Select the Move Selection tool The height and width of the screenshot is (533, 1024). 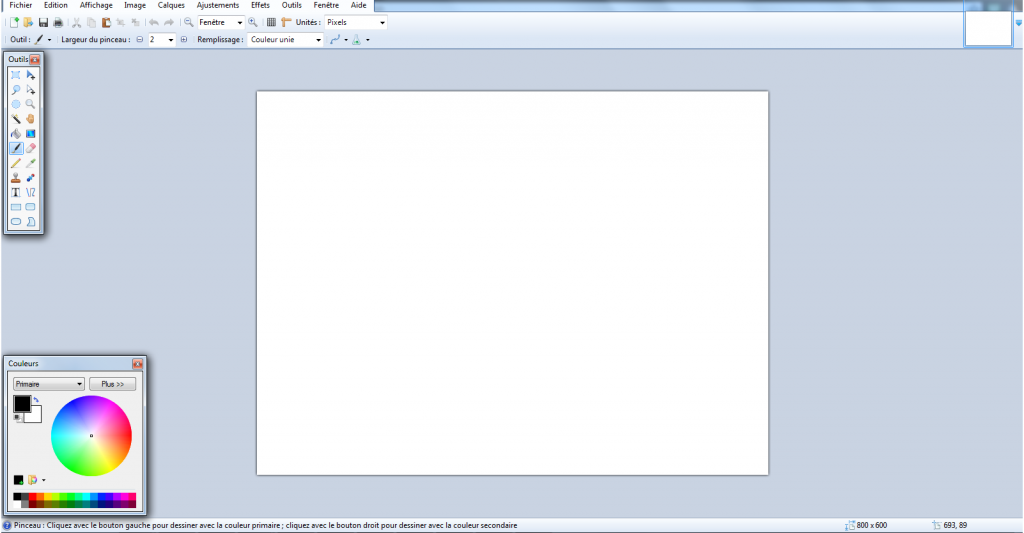coord(31,89)
